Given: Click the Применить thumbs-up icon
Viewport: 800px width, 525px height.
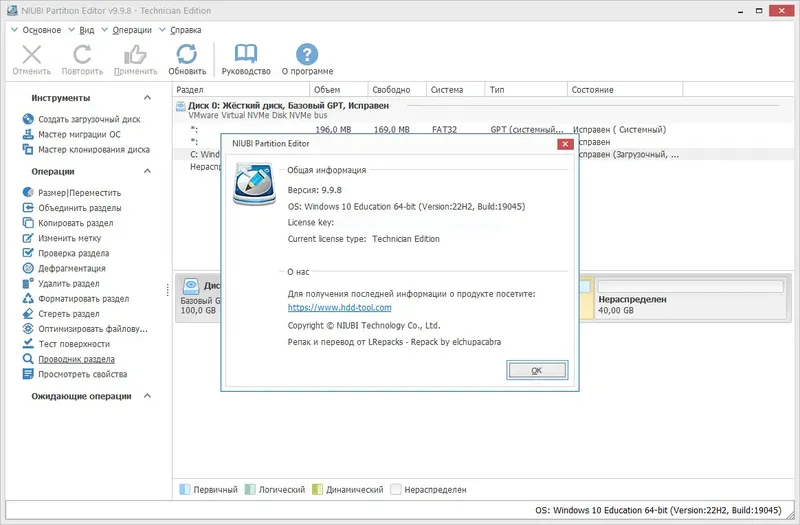Looking at the screenshot, I should coord(135,55).
